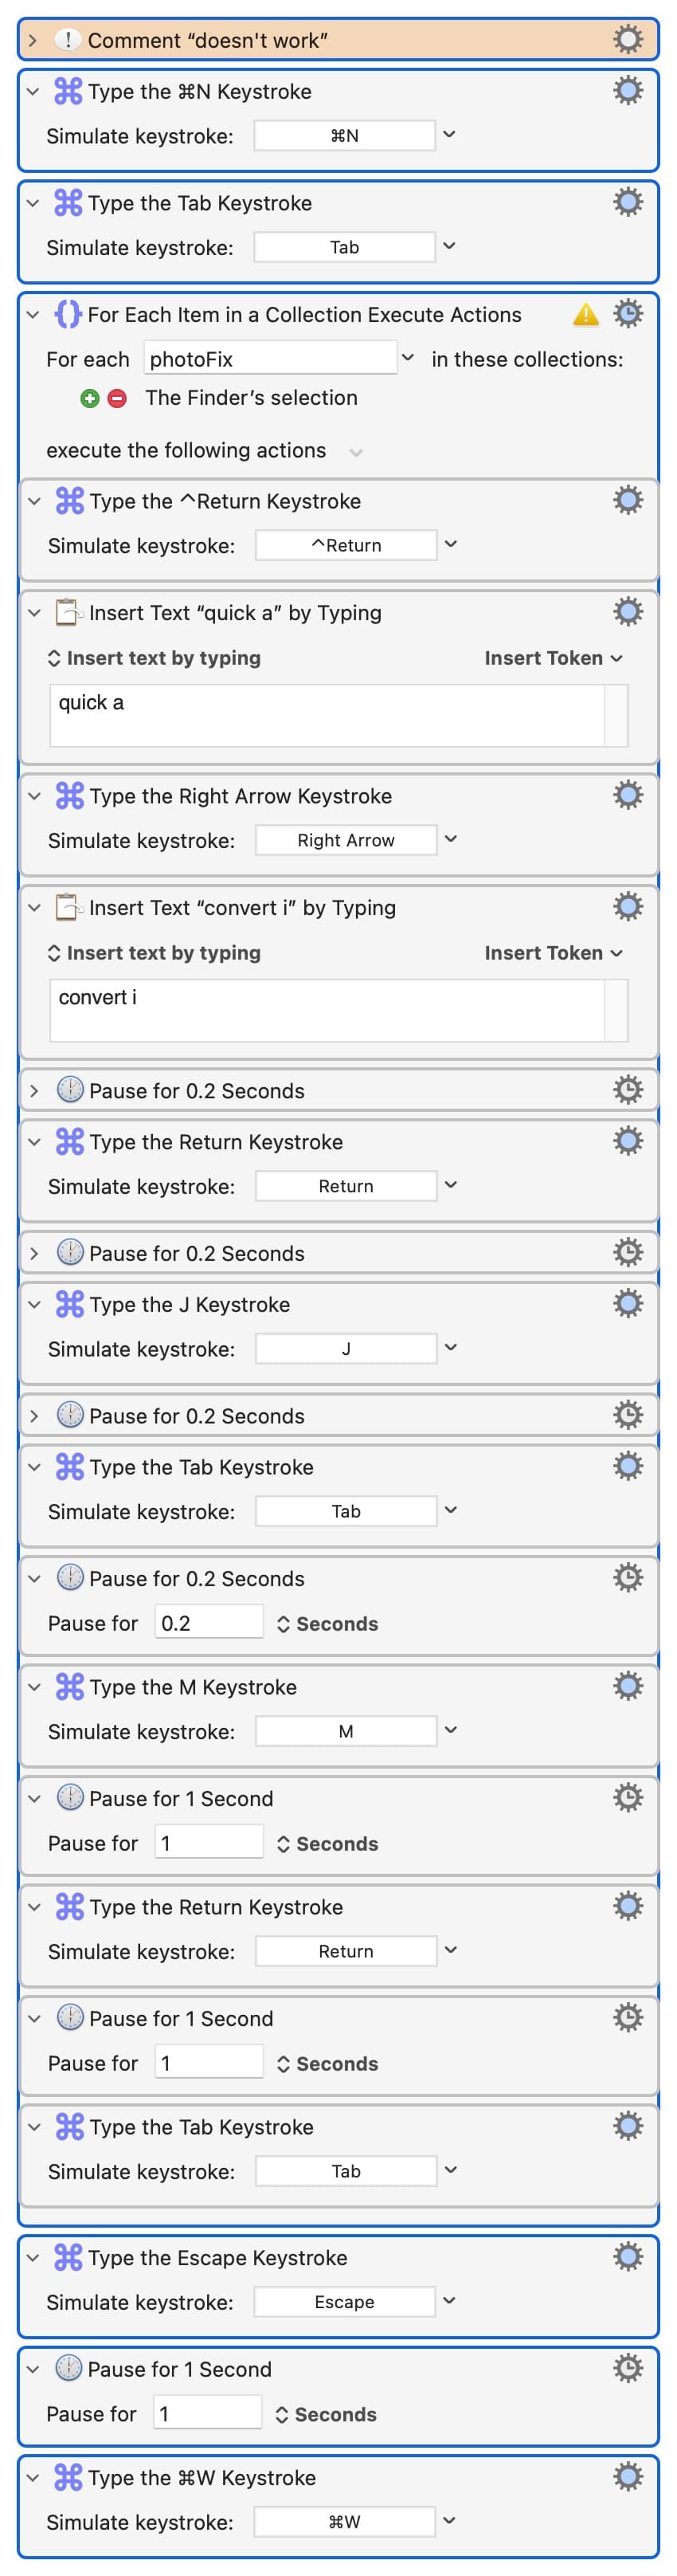Click the Right Arrow keystroke field

coord(346,840)
